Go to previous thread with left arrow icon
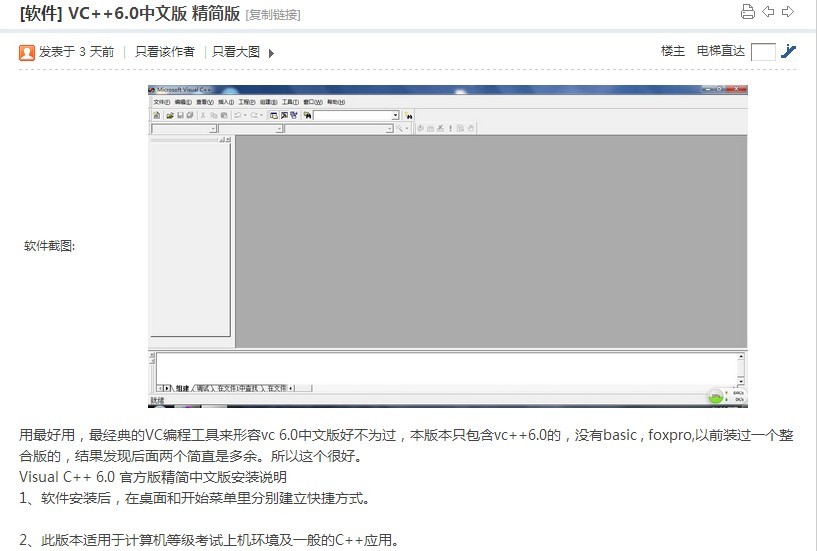This screenshot has height=551, width=817. click(768, 11)
